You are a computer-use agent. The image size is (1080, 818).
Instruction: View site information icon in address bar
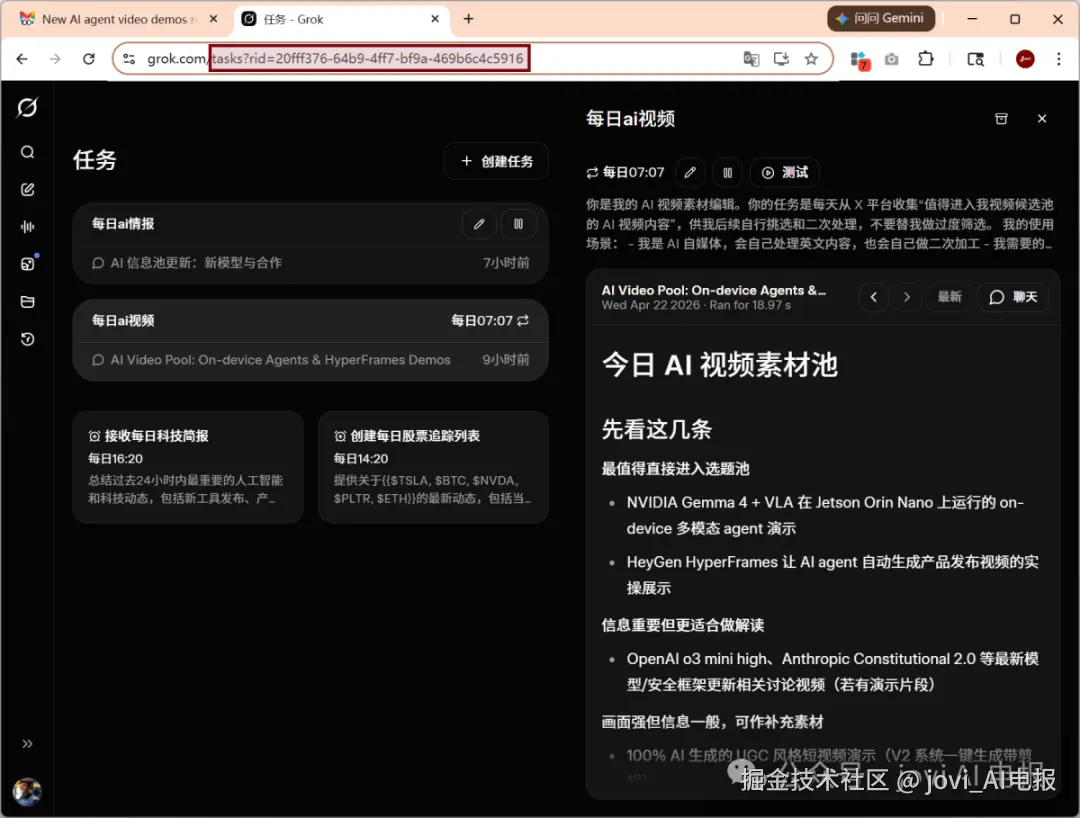point(129,59)
